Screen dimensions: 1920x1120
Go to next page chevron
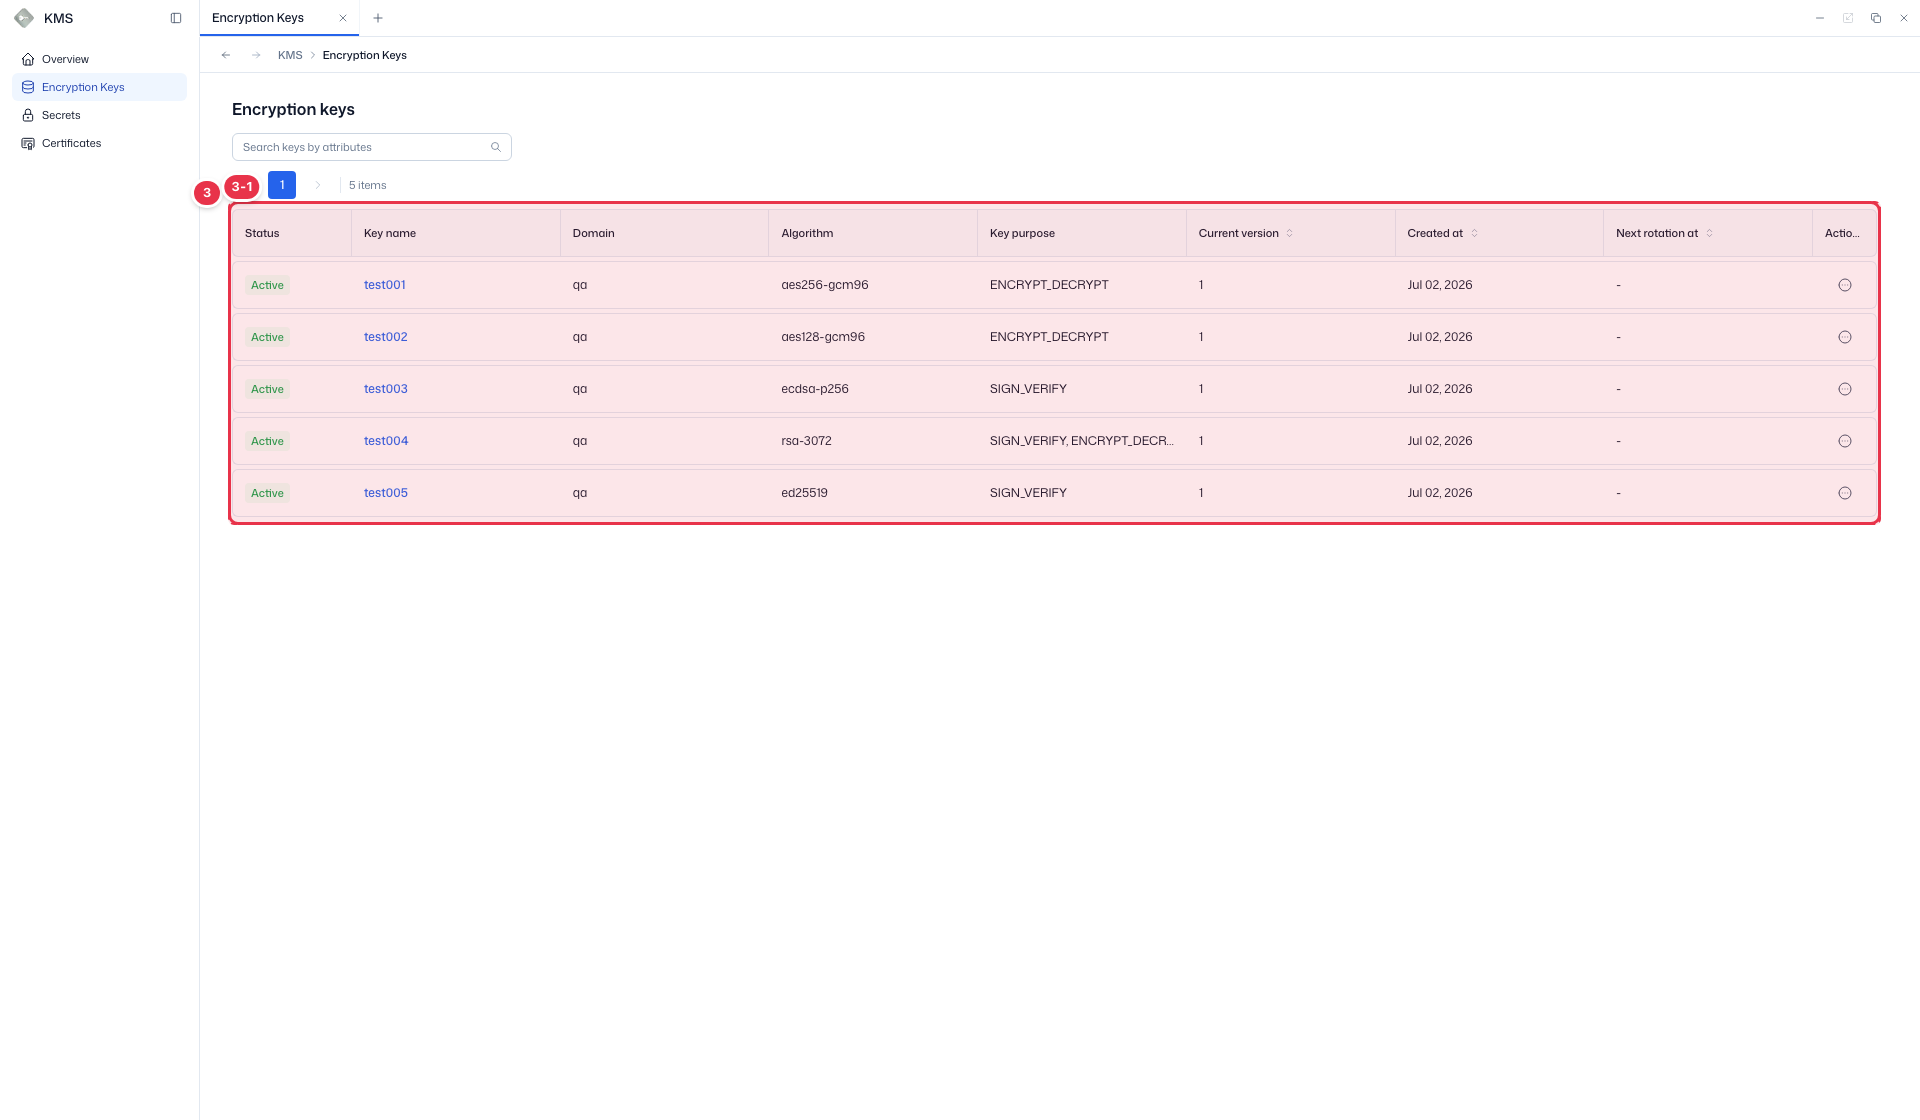(x=318, y=185)
